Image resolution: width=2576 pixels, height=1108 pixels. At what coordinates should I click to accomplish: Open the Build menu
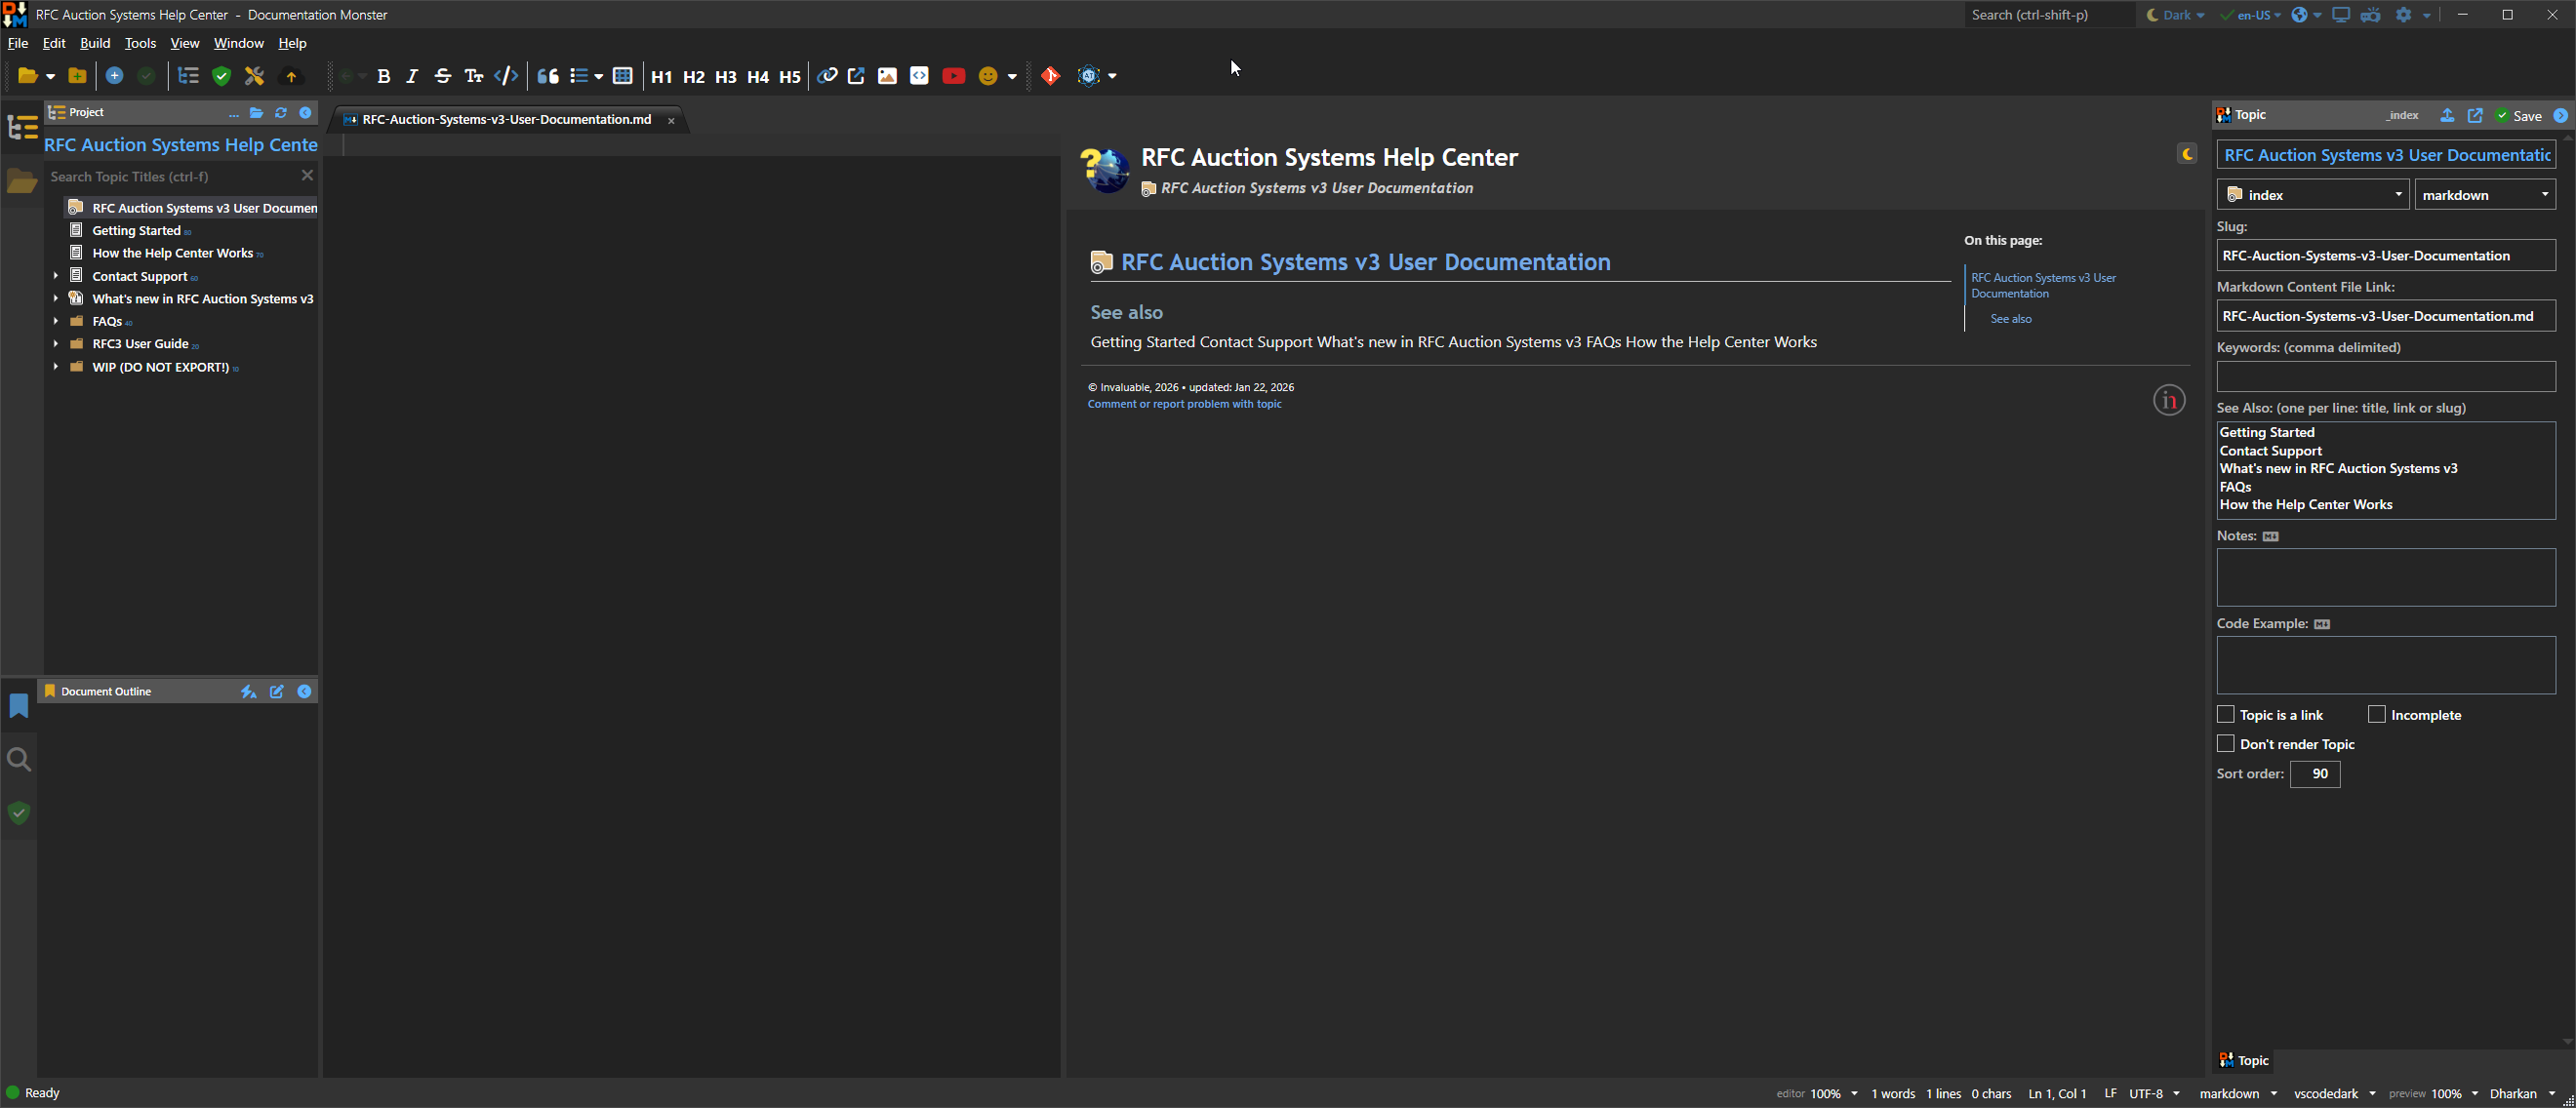(95, 43)
